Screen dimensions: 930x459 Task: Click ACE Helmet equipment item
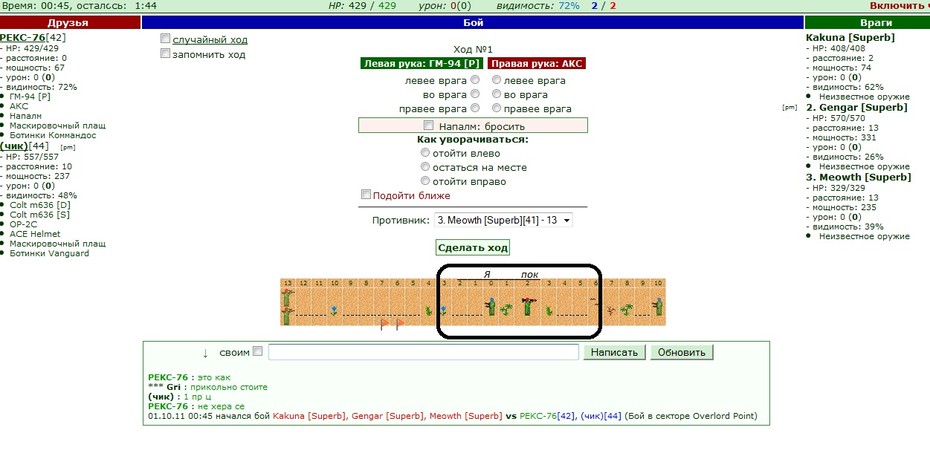tap(35, 234)
